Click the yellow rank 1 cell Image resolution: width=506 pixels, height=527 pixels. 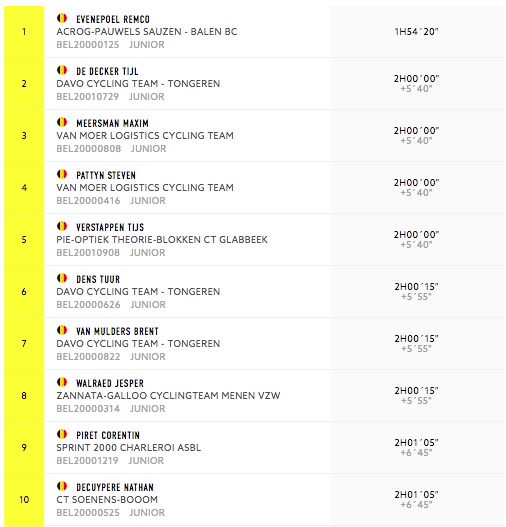point(24,32)
